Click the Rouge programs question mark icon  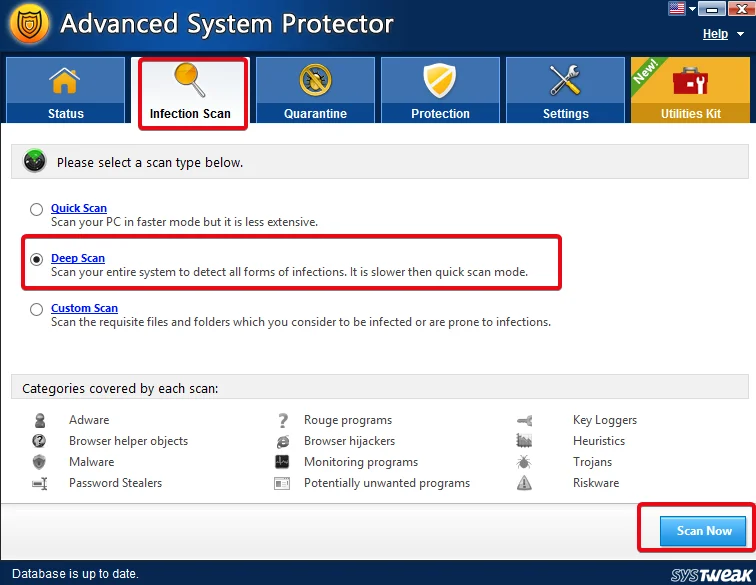tap(283, 421)
